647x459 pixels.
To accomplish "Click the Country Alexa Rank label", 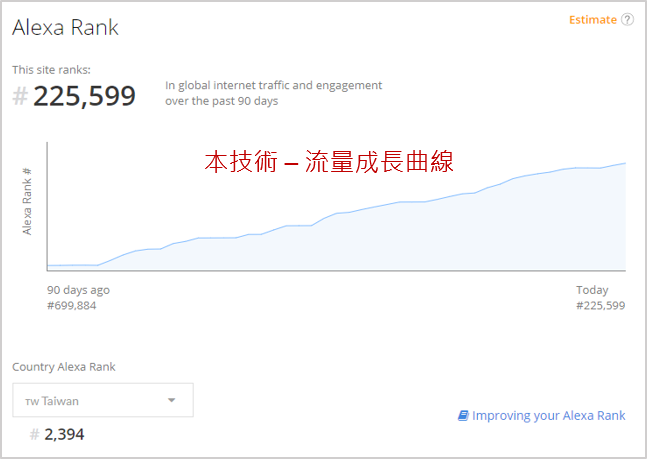I will click(x=64, y=367).
